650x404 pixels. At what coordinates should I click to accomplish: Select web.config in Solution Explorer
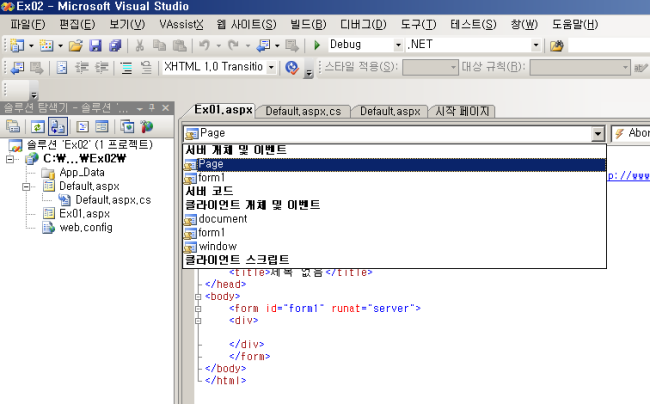click(x=85, y=228)
